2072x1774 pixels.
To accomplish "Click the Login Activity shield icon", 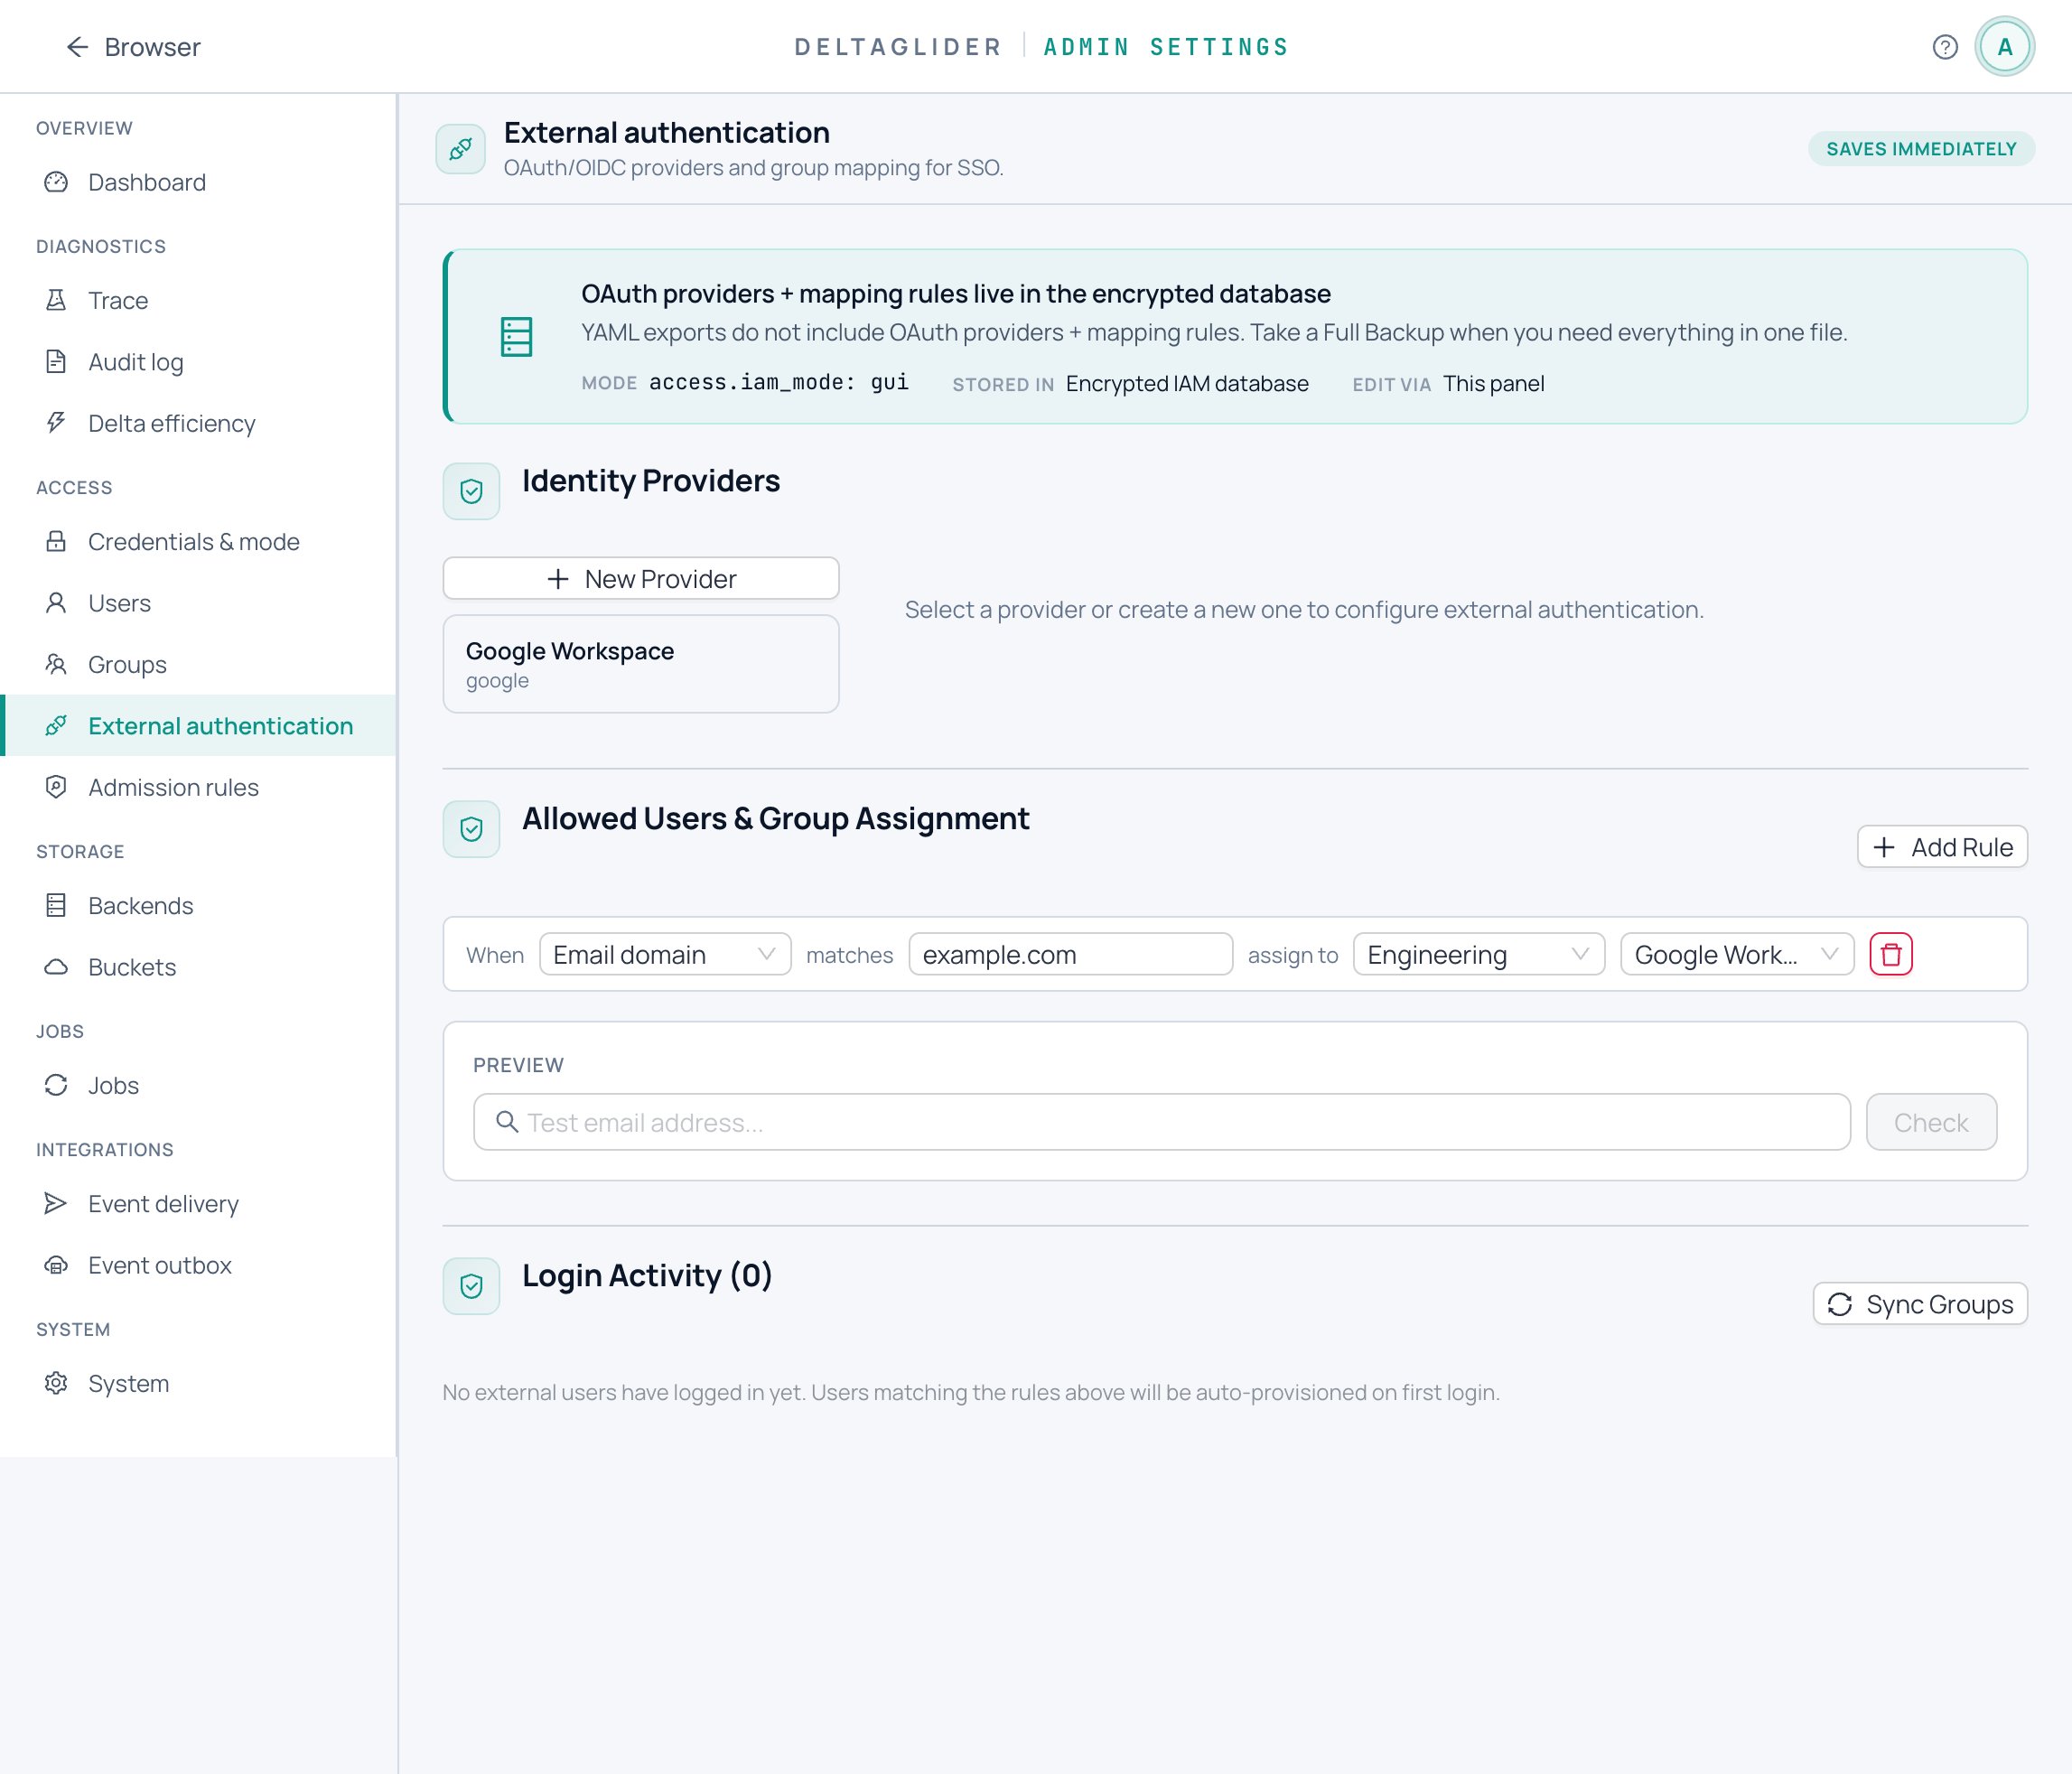I will (x=471, y=1286).
